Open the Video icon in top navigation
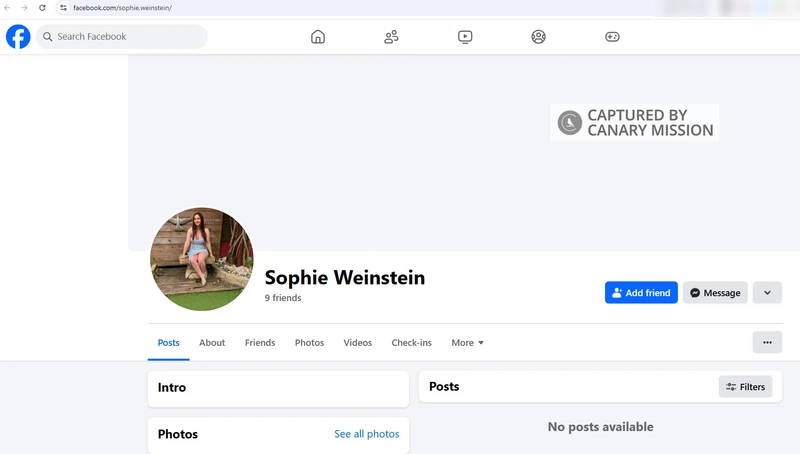This screenshot has width=800, height=454. click(x=465, y=37)
